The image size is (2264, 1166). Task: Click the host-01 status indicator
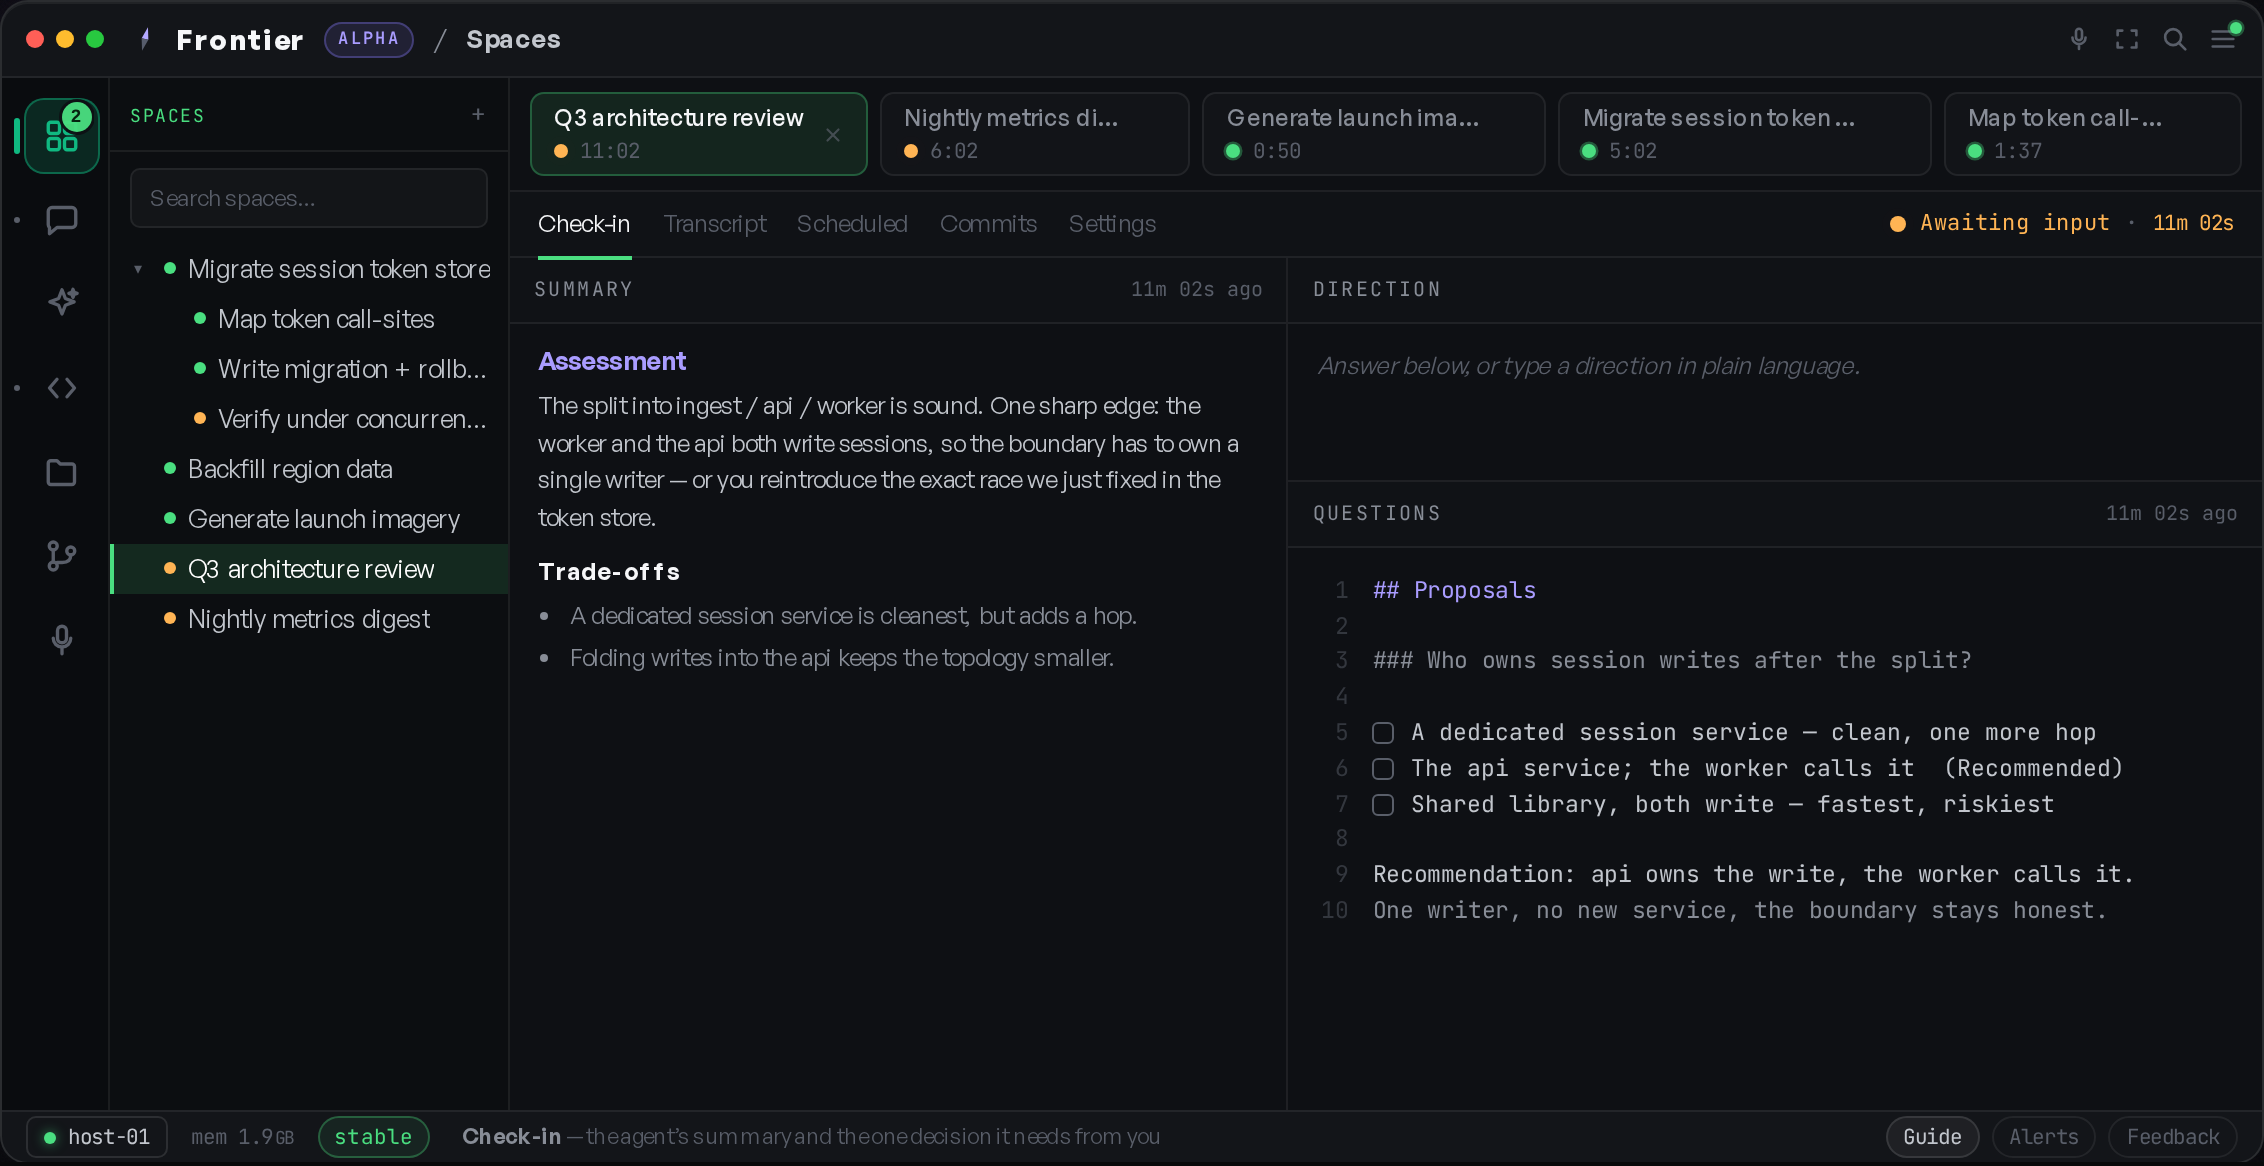click(x=96, y=1137)
